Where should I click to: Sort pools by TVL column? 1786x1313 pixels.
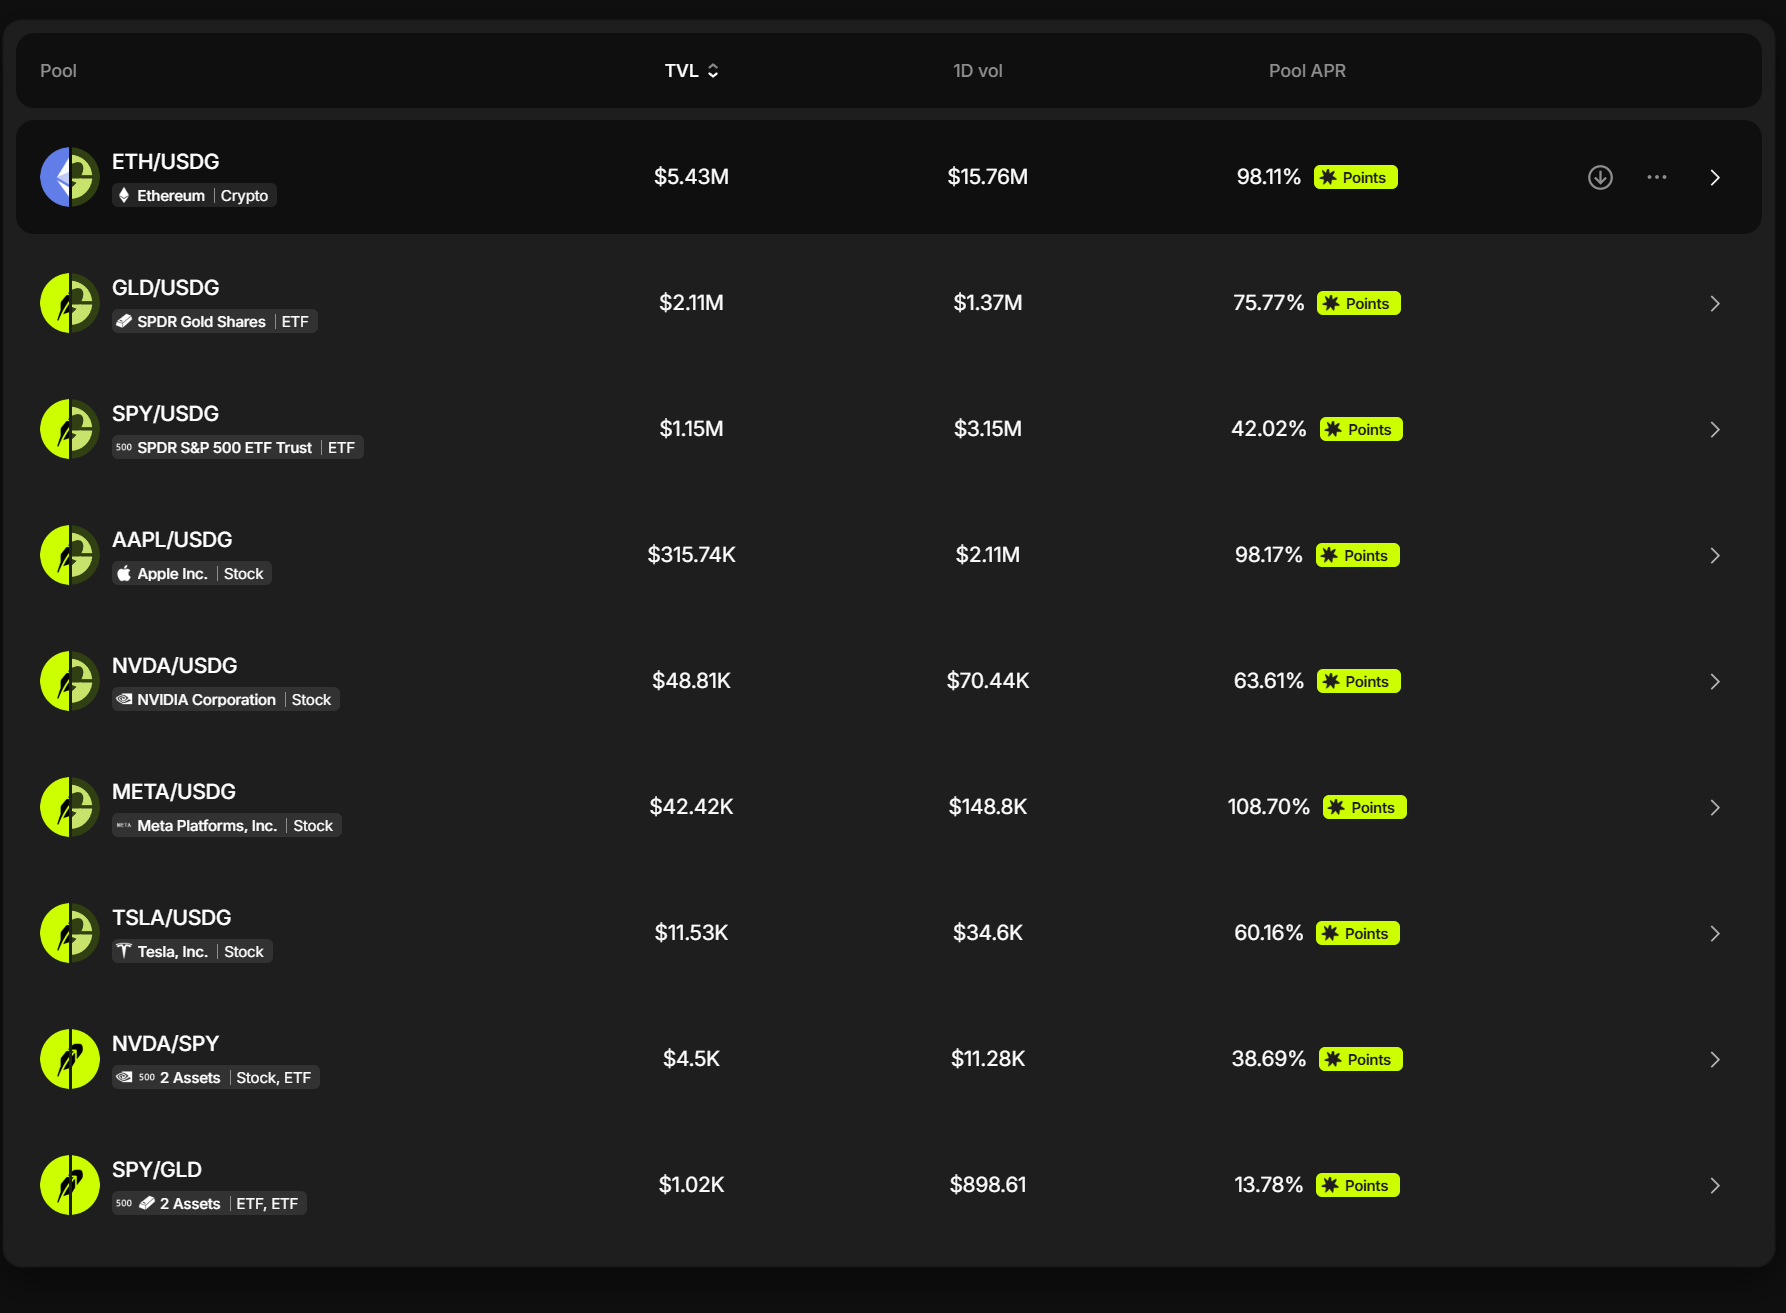(692, 71)
